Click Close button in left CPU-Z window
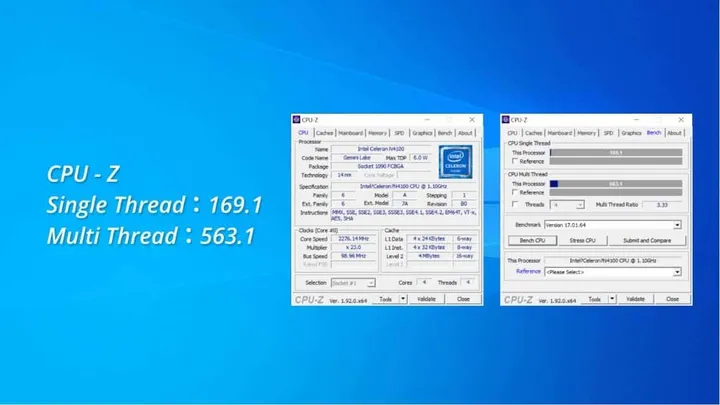The height and width of the screenshot is (405, 720). pos(463,299)
